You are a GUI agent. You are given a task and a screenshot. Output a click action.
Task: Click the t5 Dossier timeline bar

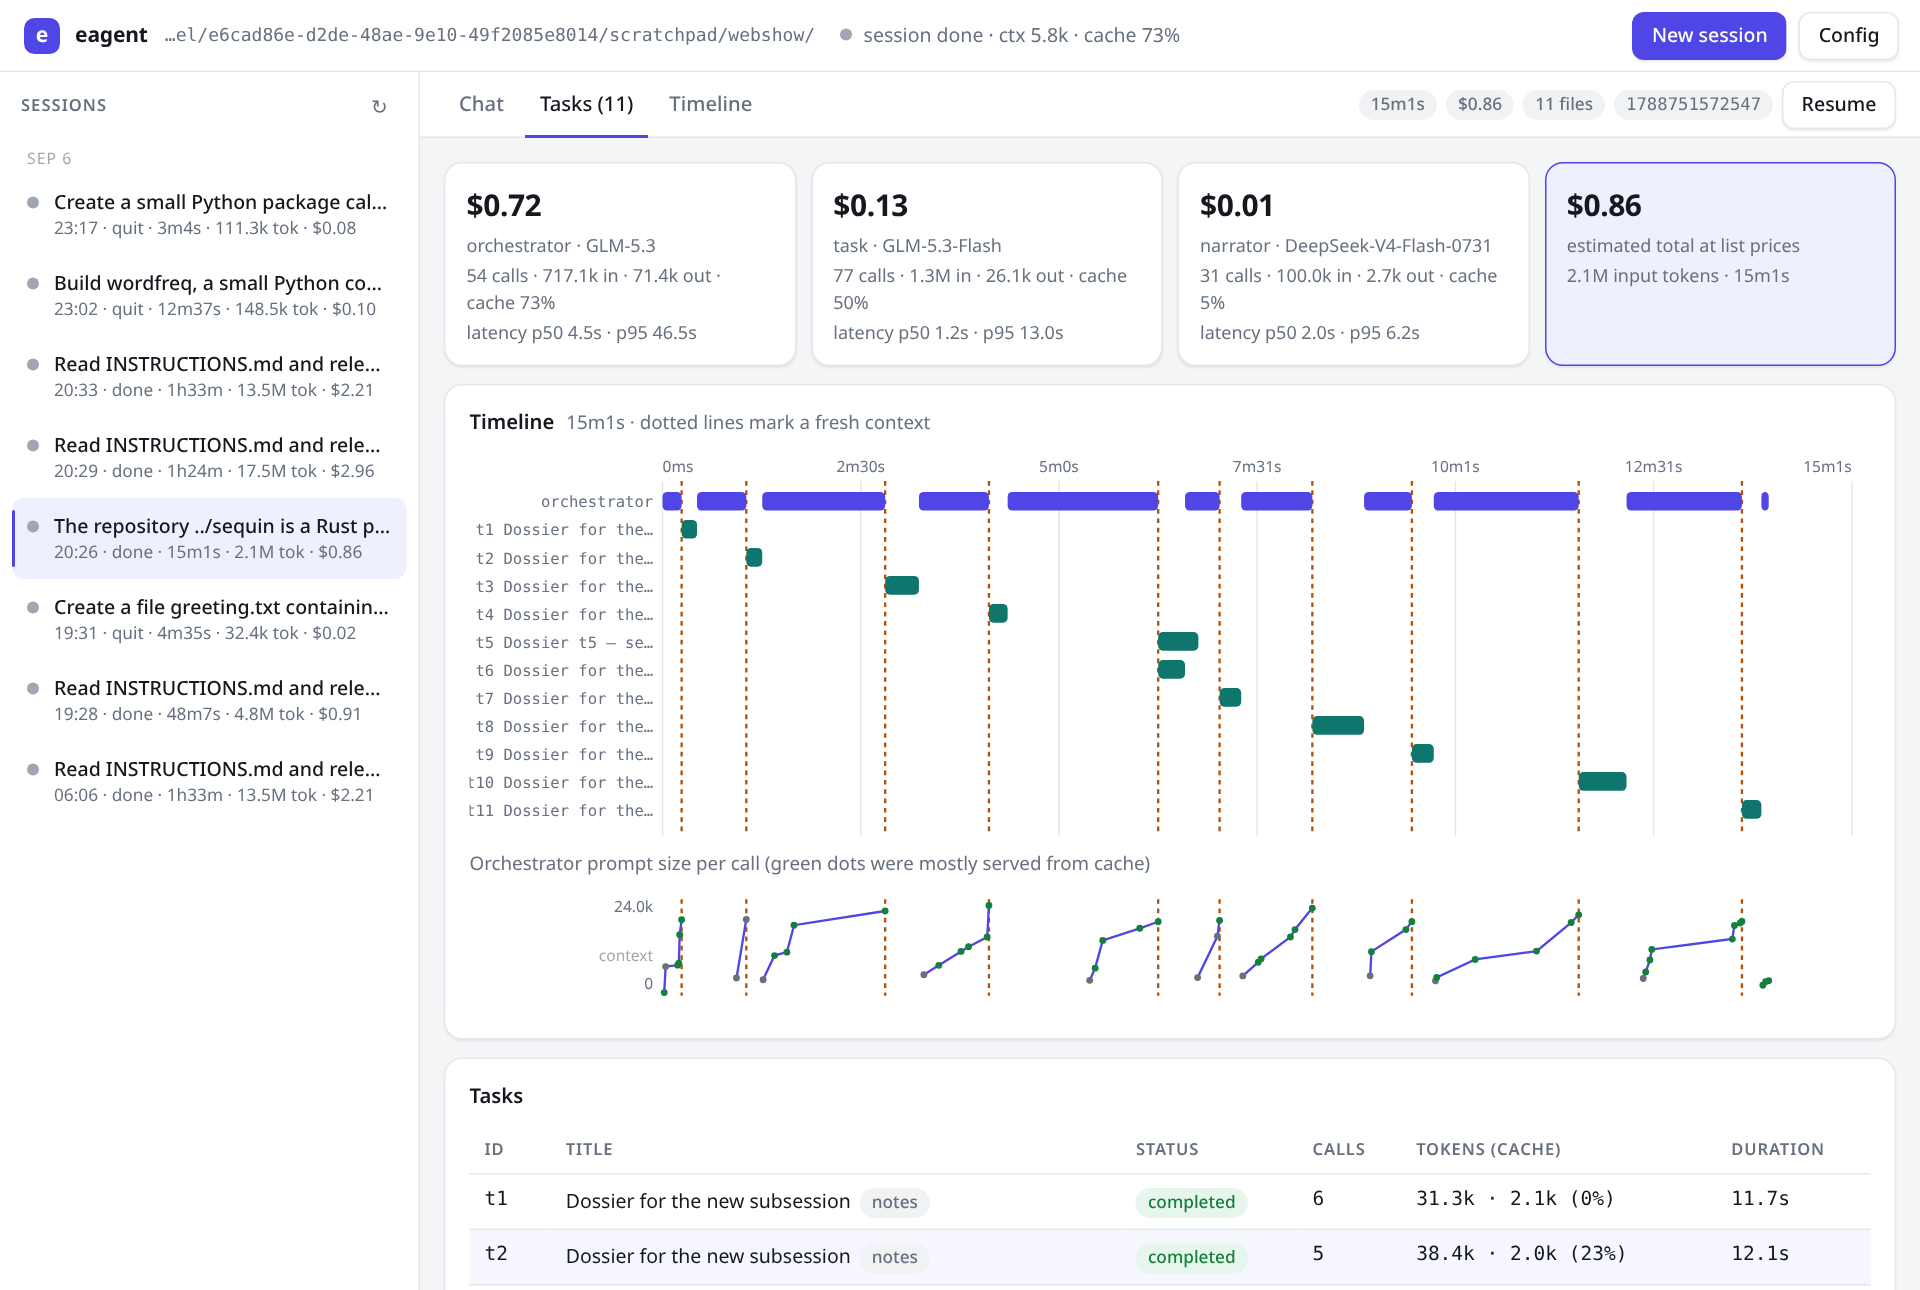(1178, 641)
